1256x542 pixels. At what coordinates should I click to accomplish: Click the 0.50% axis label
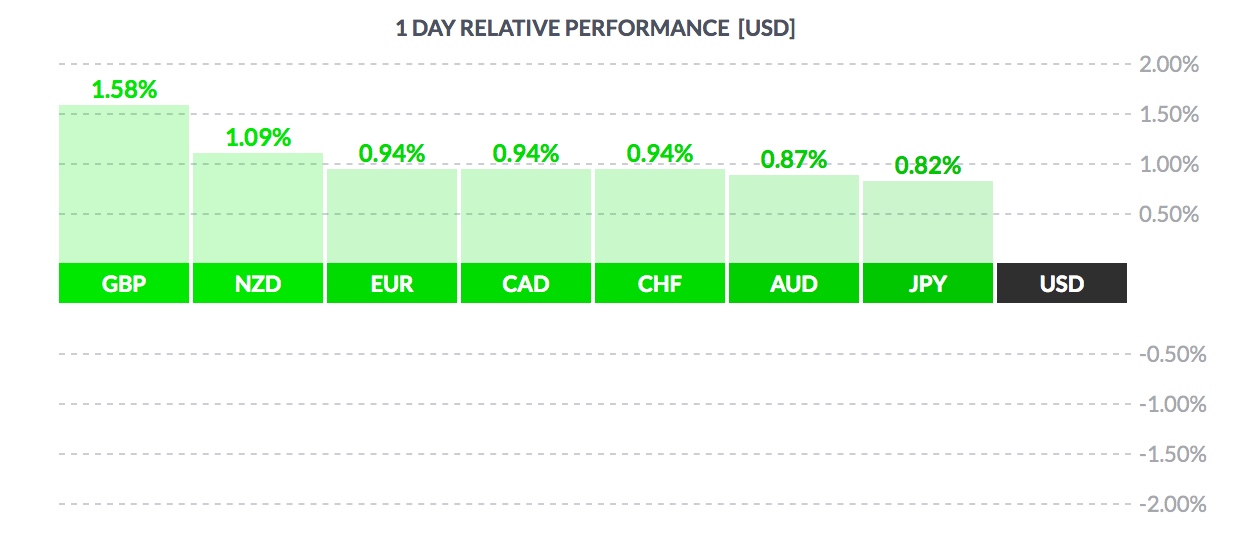coord(1168,214)
